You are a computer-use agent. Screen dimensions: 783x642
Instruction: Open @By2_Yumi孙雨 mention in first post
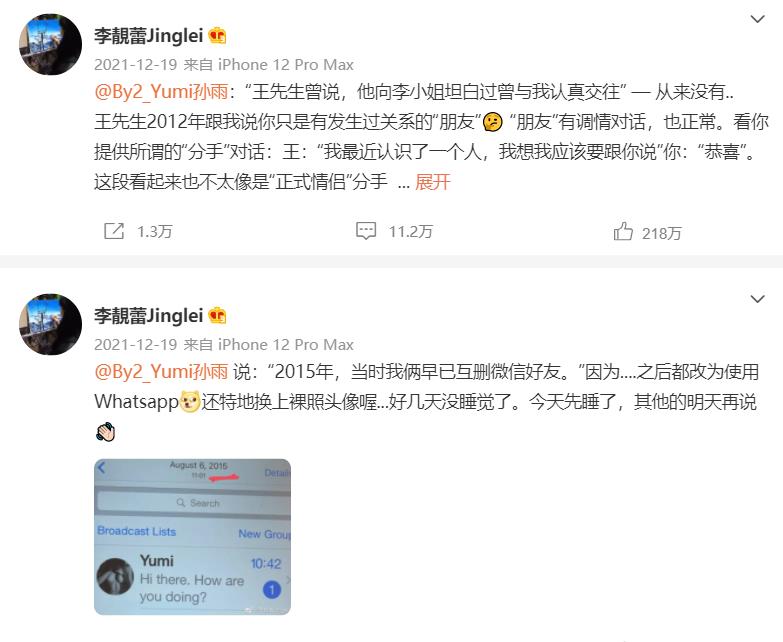coord(161,92)
